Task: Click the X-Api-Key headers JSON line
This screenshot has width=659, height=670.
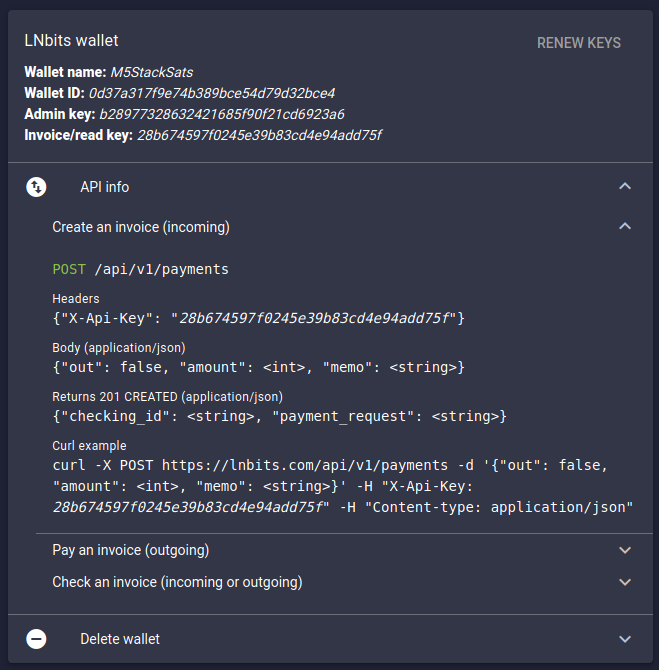Action: [x=259, y=318]
